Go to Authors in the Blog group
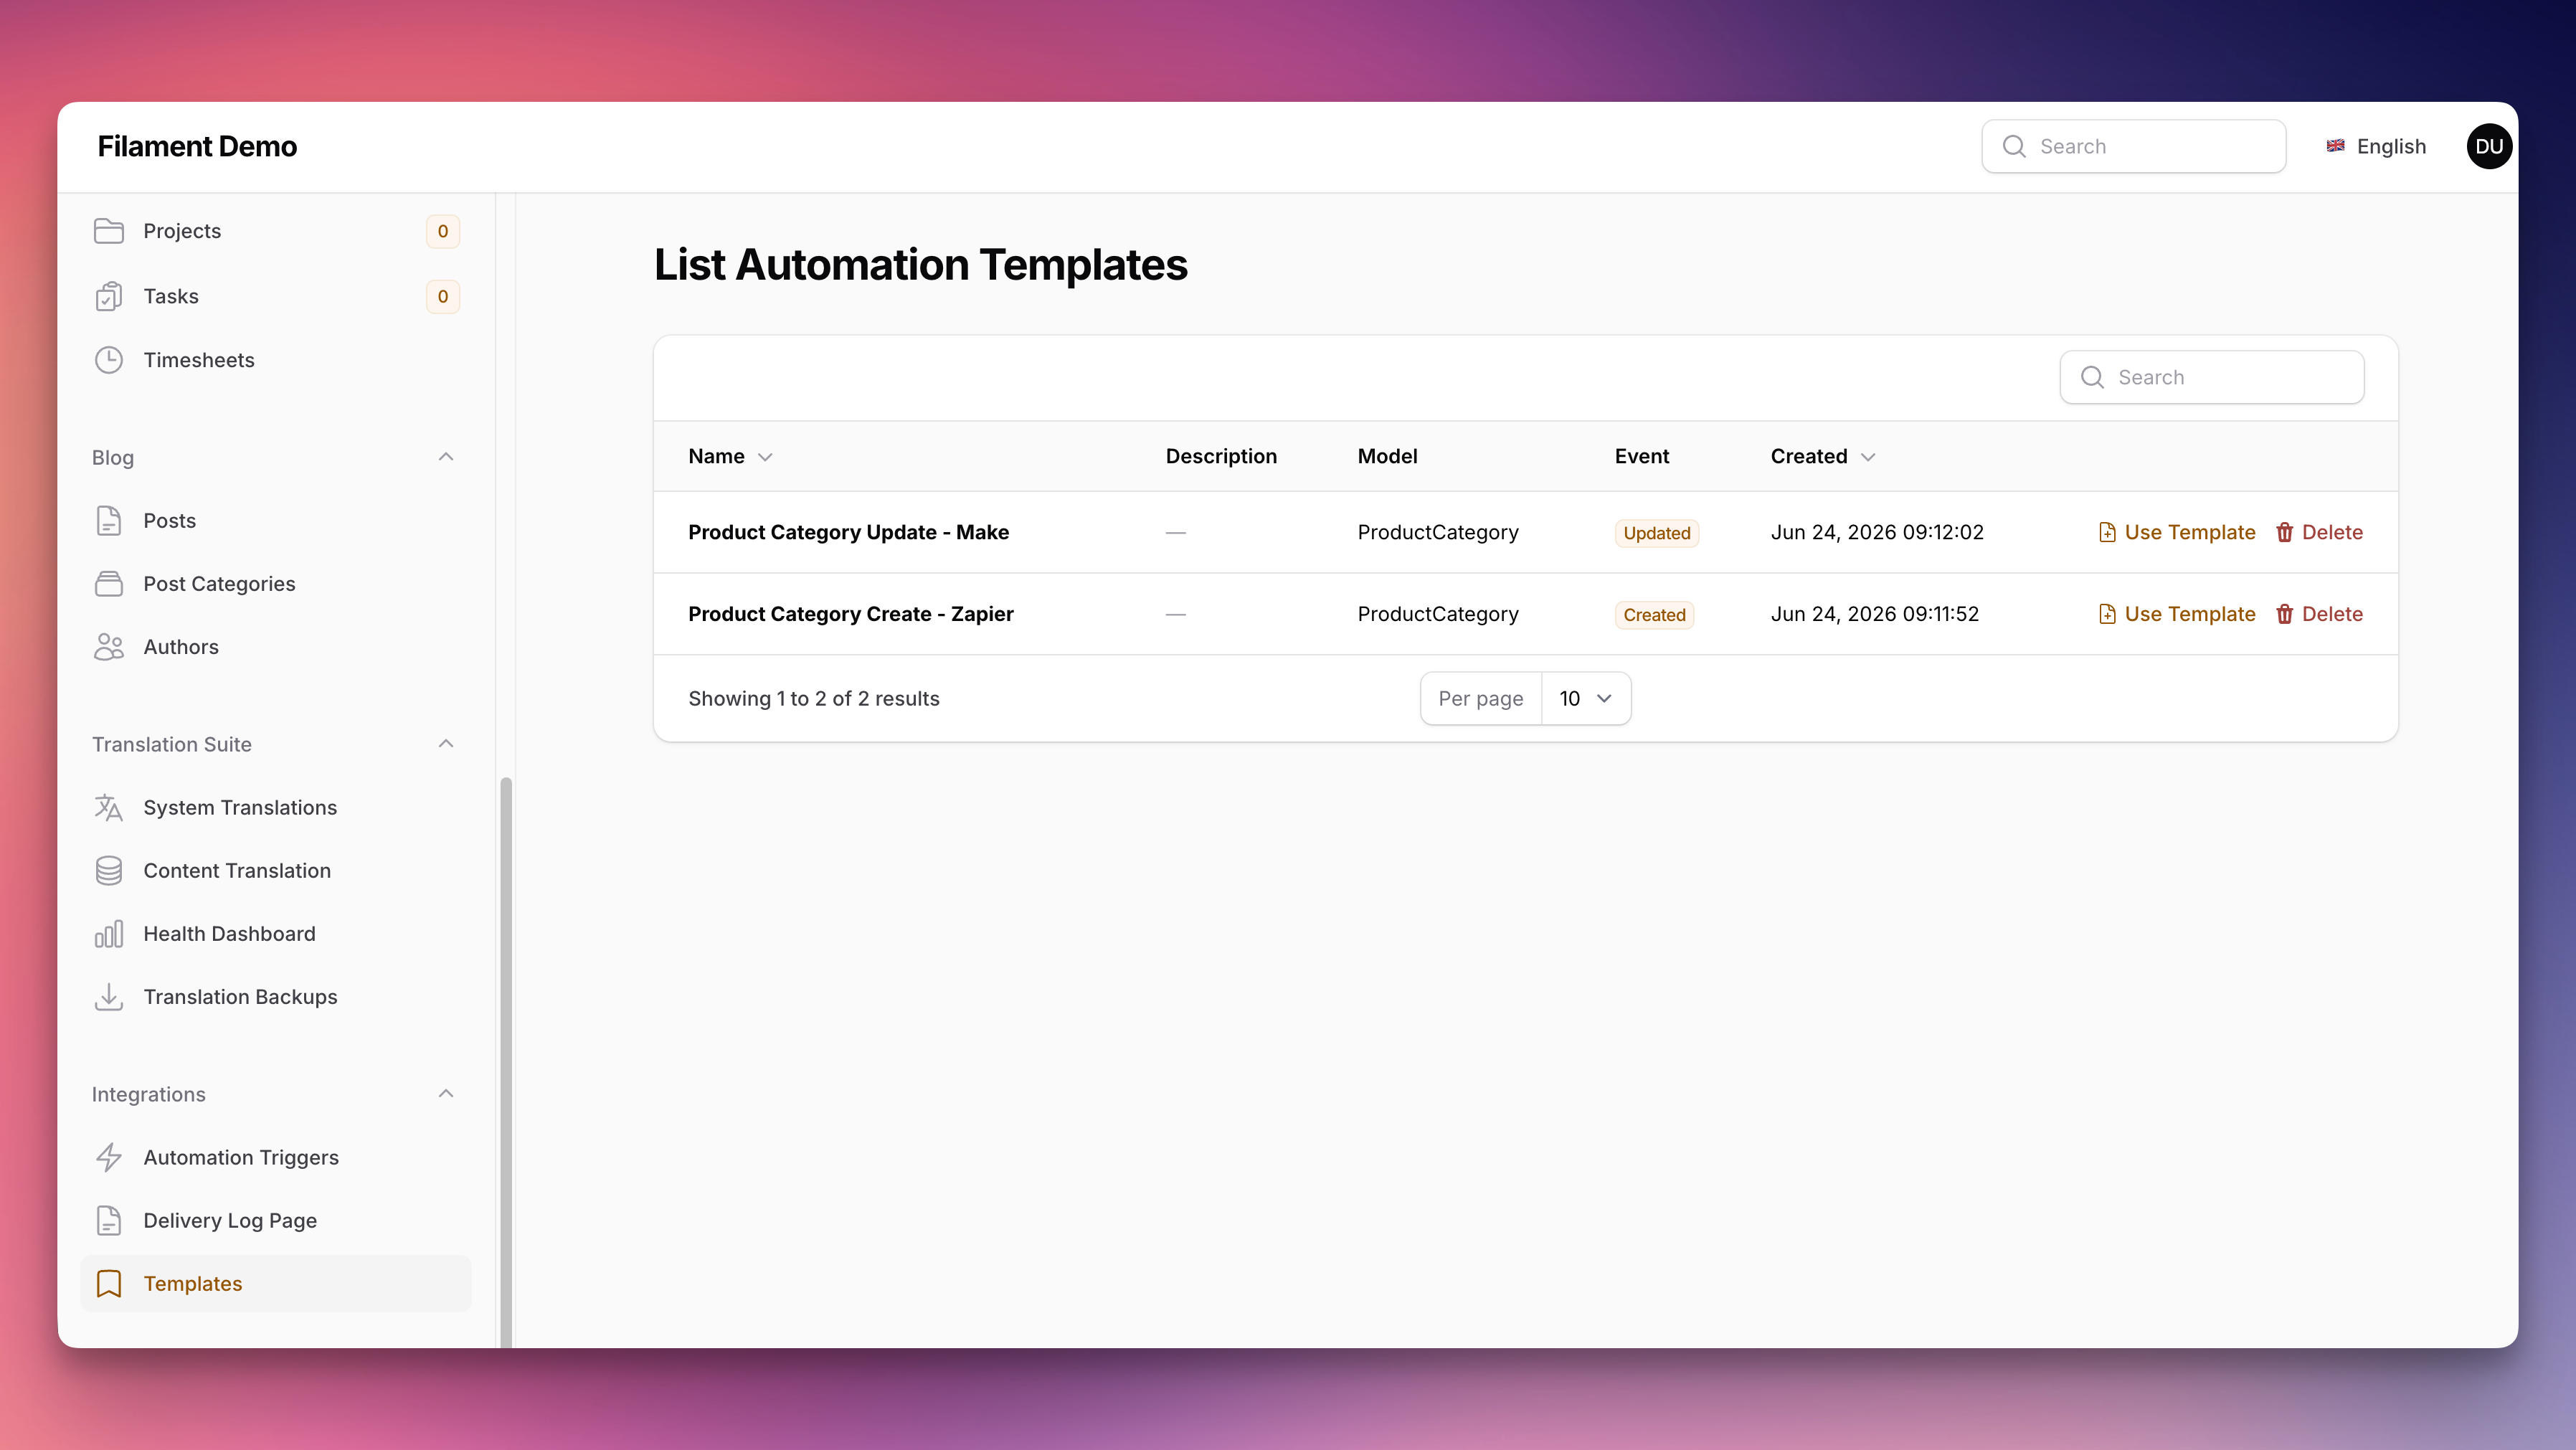This screenshot has height=1450, width=2576. [276, 647]
